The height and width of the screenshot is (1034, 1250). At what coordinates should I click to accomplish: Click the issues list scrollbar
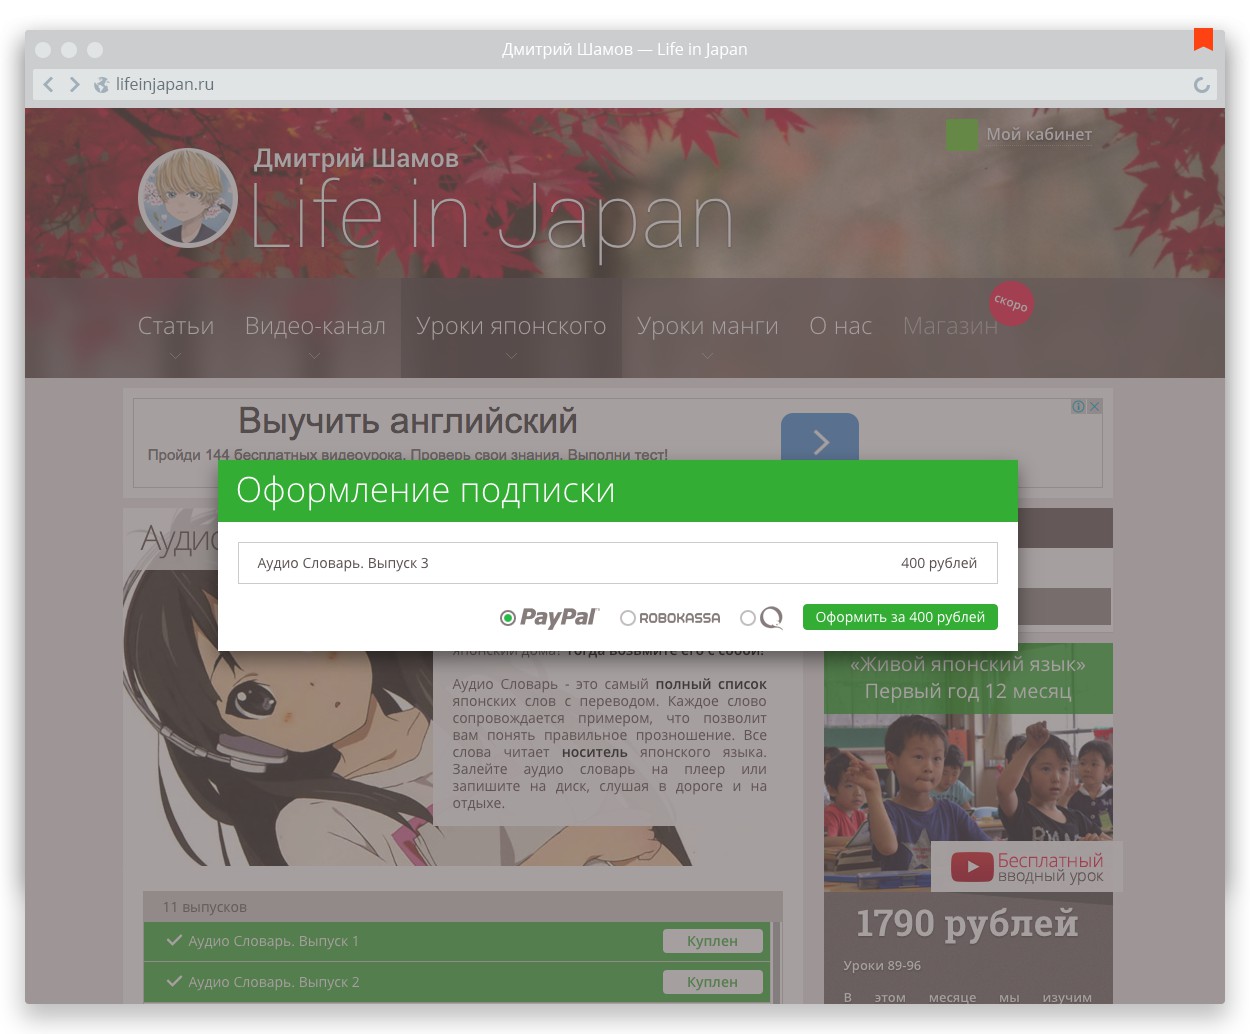click(x=776, y=962)
